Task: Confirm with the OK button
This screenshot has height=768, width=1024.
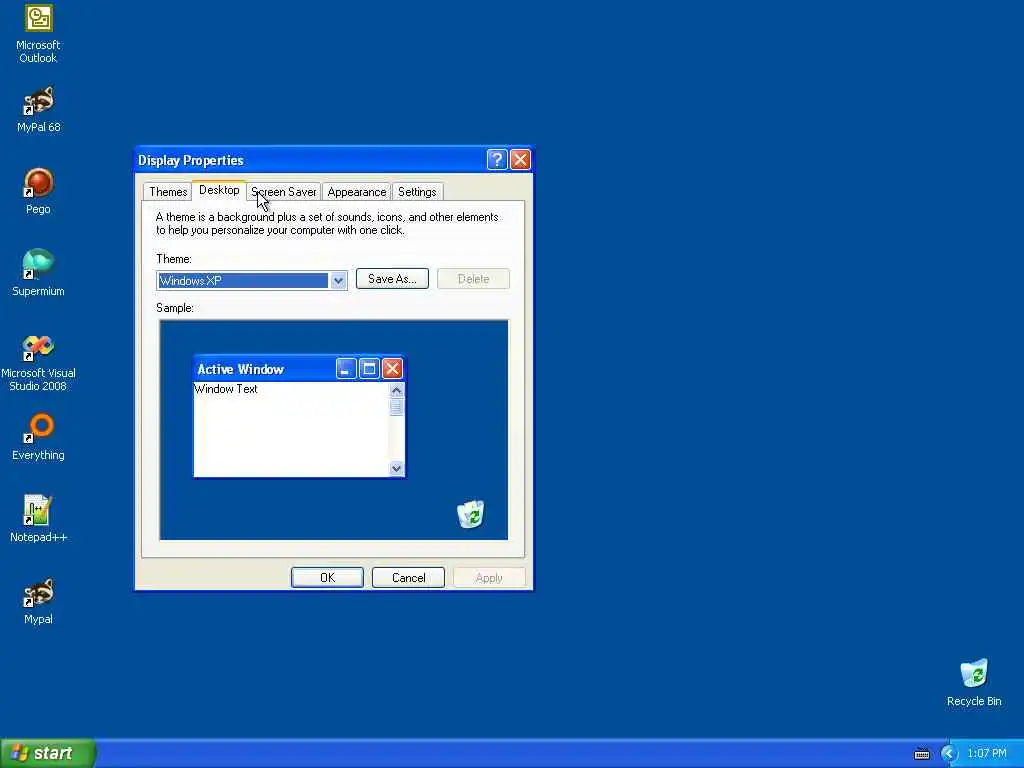Action: [327, 577]
